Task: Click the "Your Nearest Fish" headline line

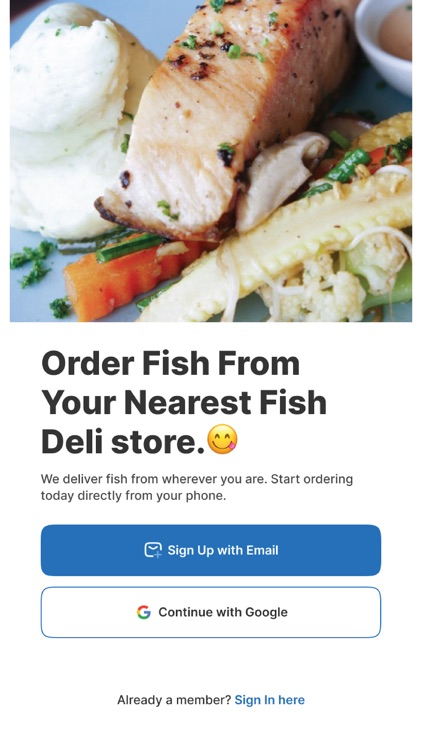Action: click(x=184, y=403)
